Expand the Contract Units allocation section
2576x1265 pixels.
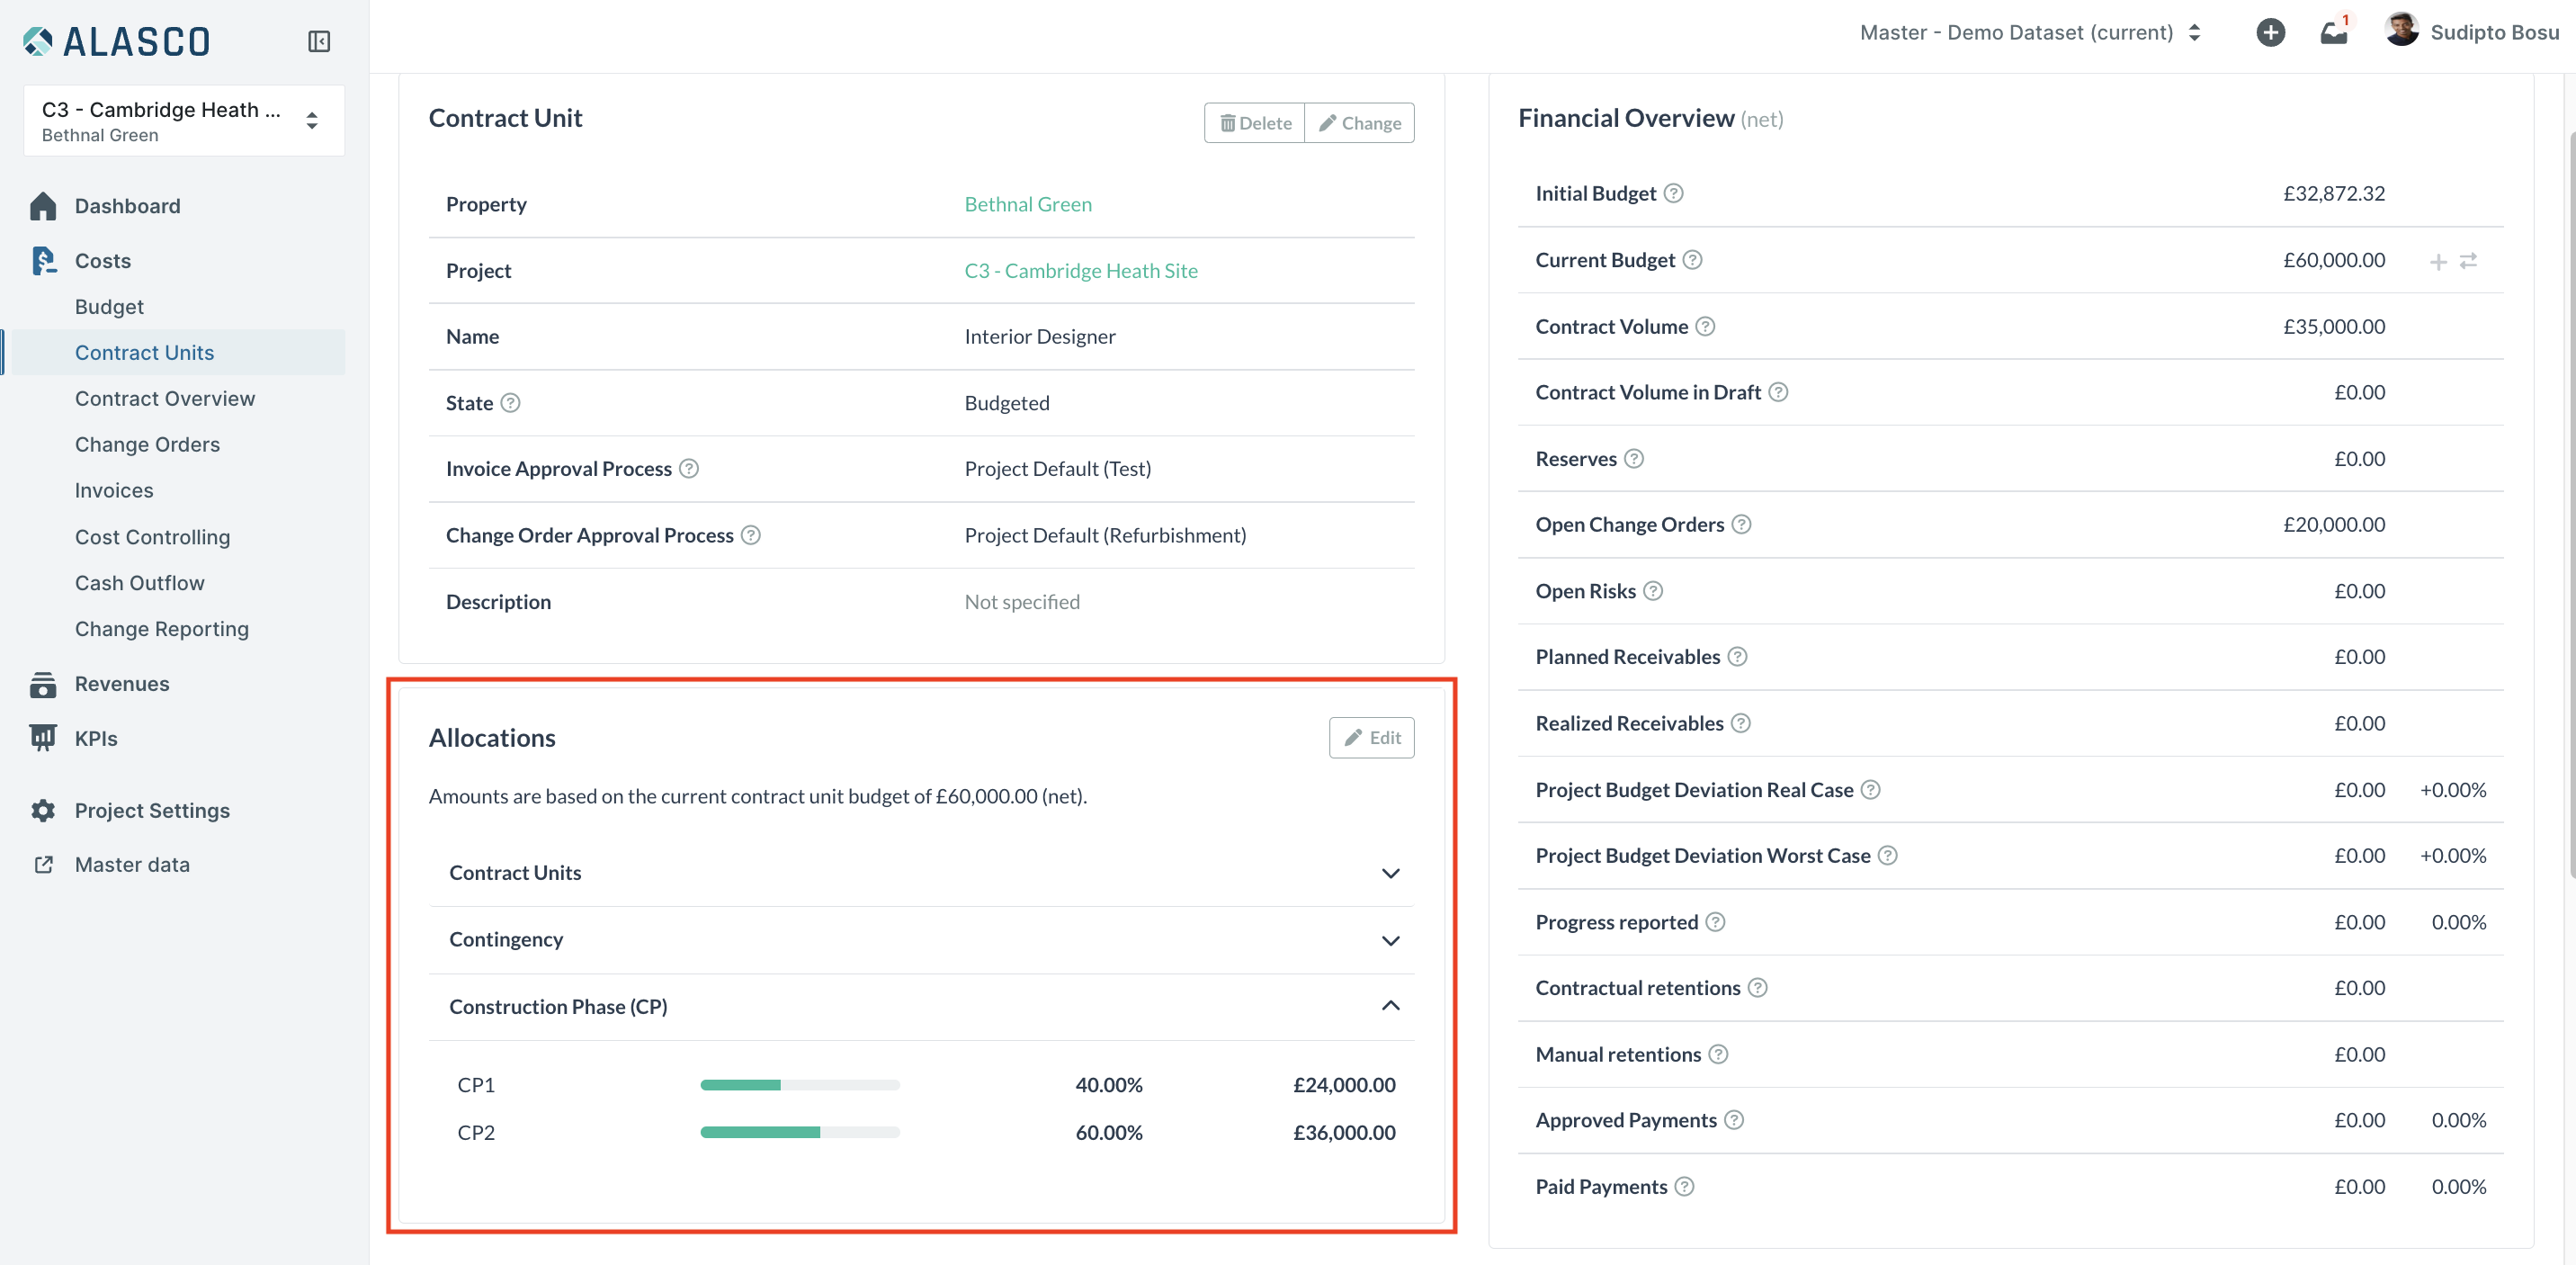1390,873
